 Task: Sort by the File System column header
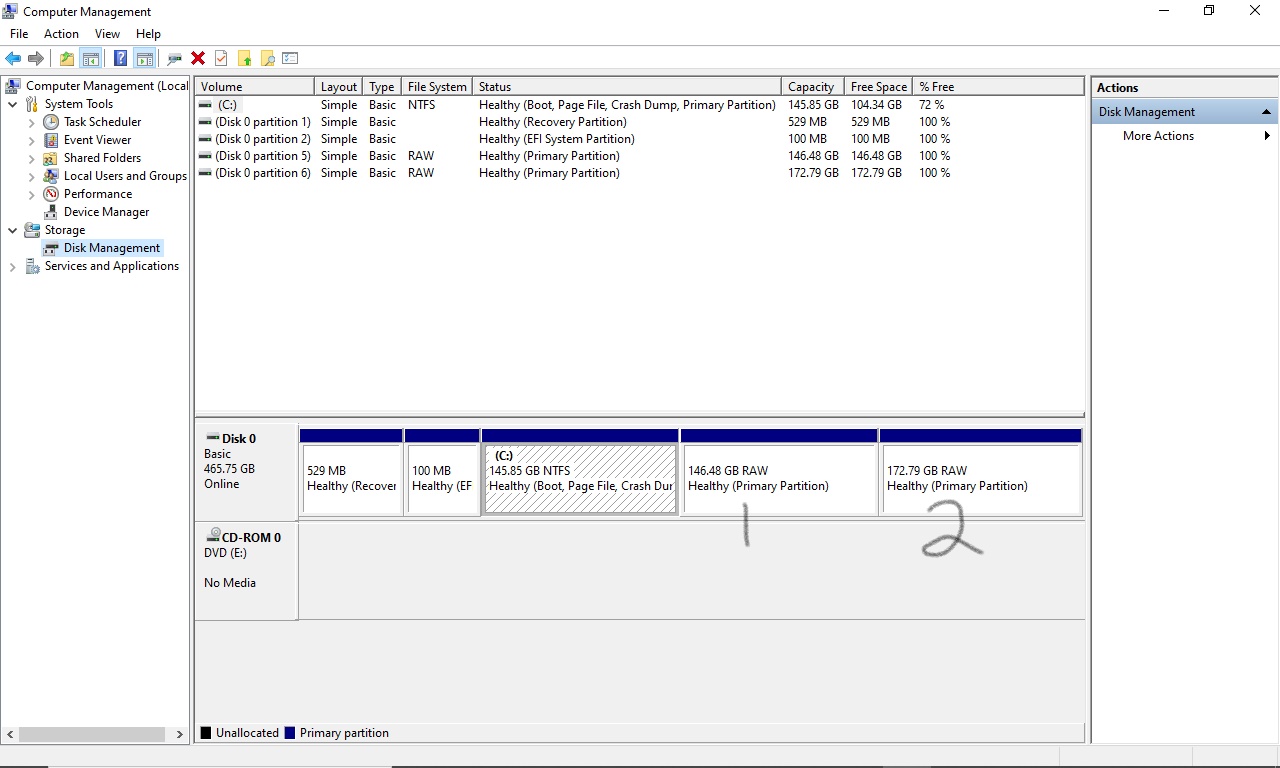(x=437, y=87)
